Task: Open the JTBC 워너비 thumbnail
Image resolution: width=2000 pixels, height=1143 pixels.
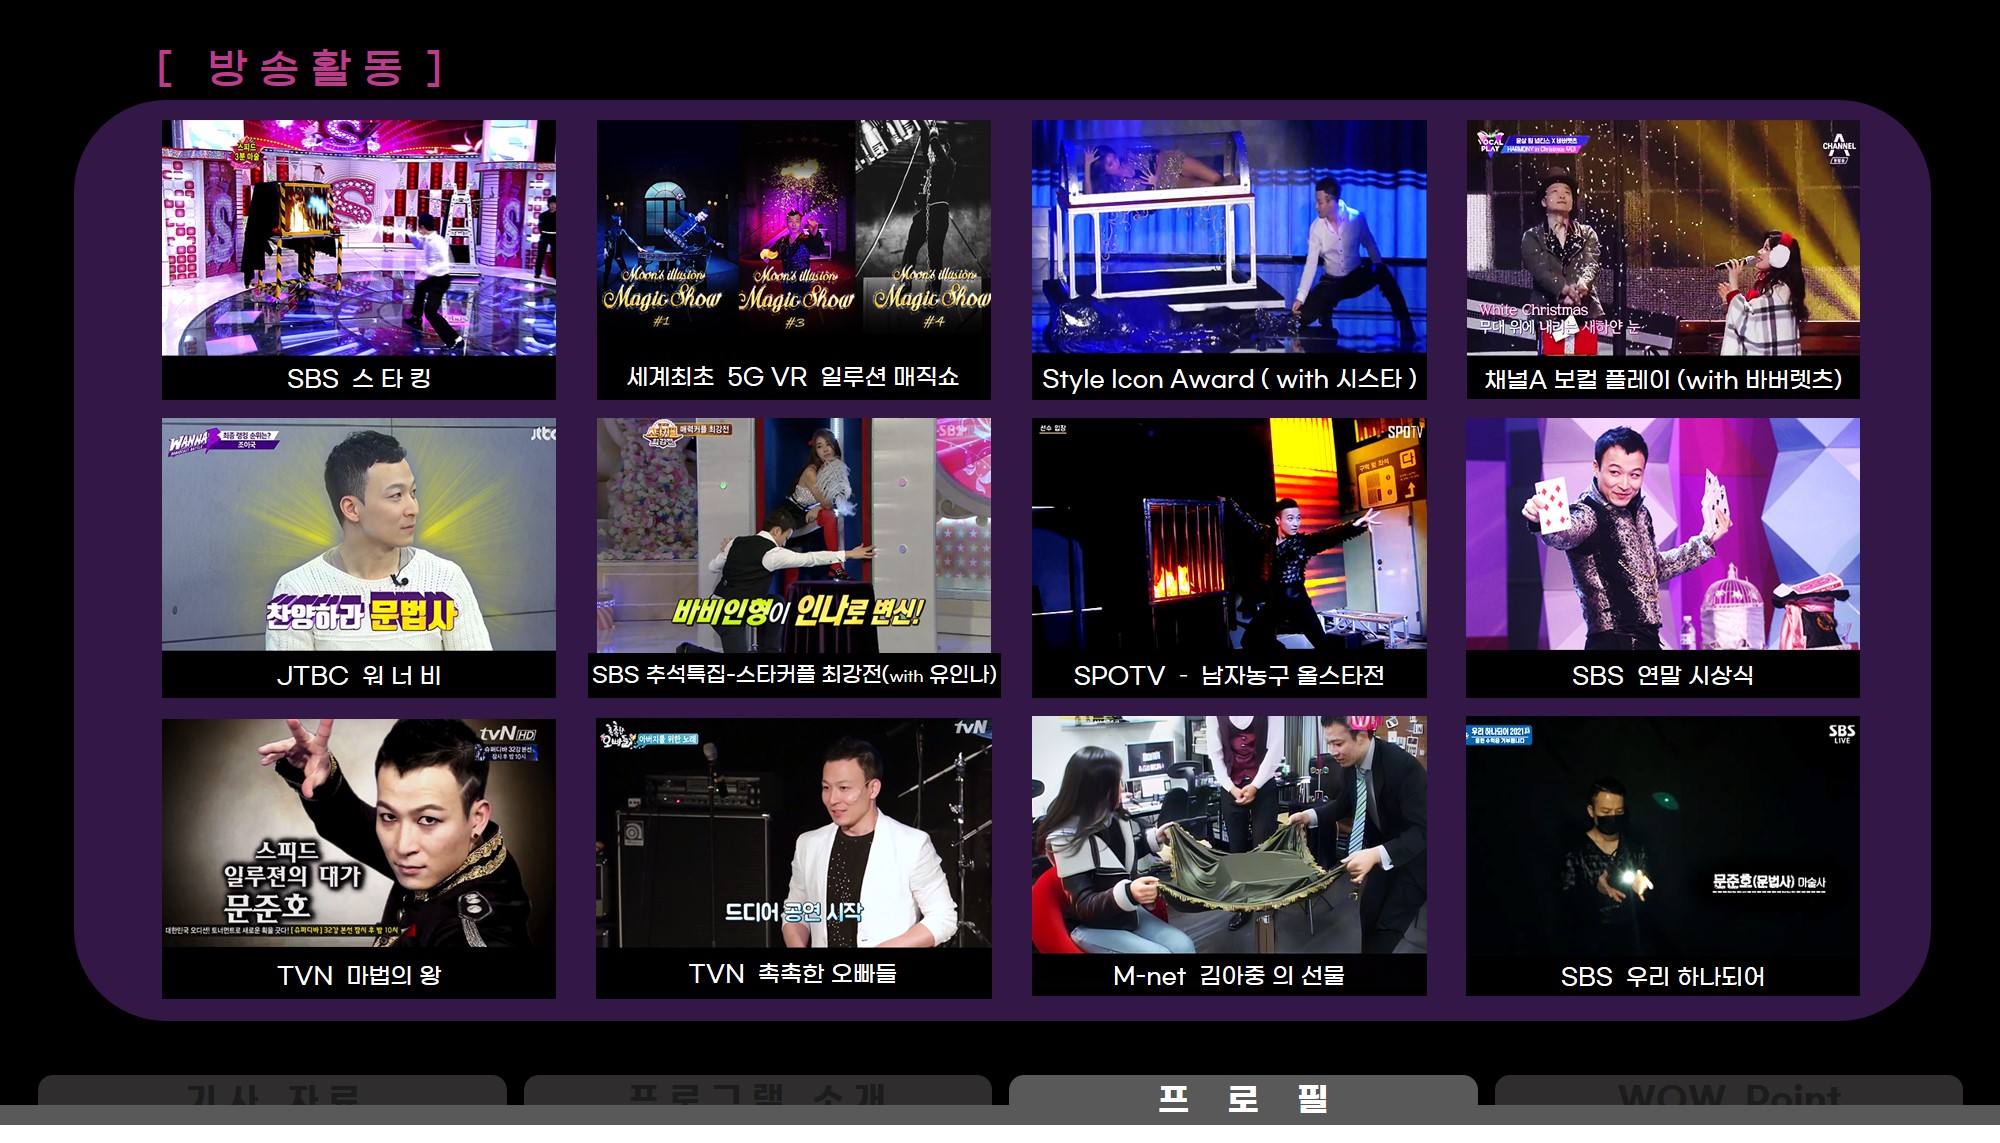Action: [358, 535]
